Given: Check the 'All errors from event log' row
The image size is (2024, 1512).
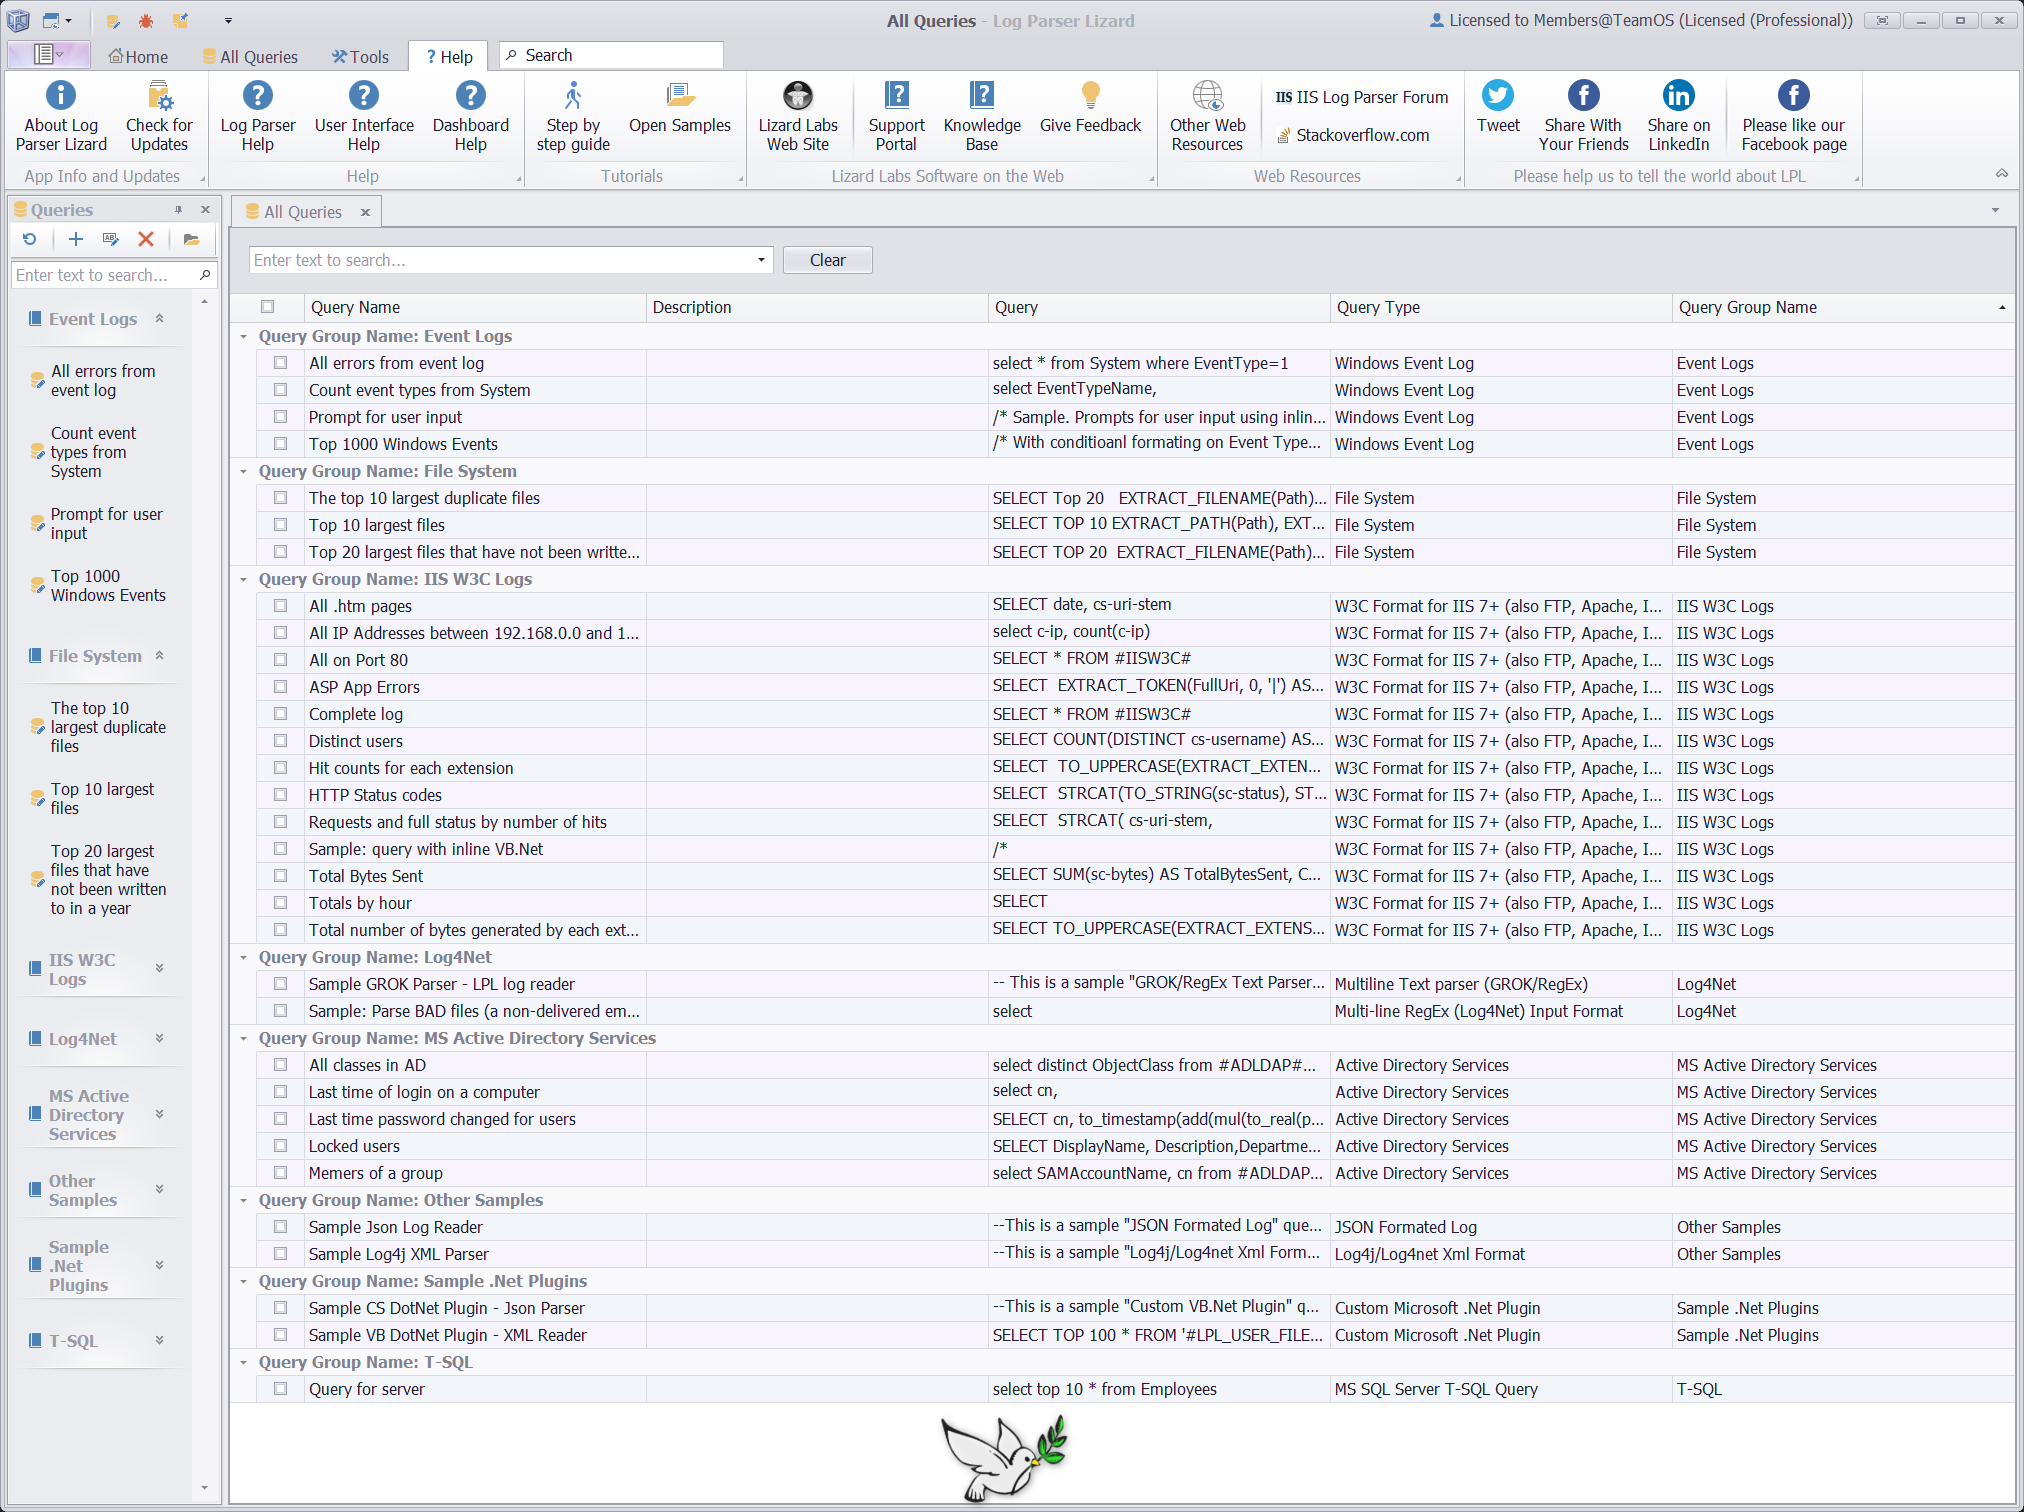Looking at the screenshot, I should (281, 363).
